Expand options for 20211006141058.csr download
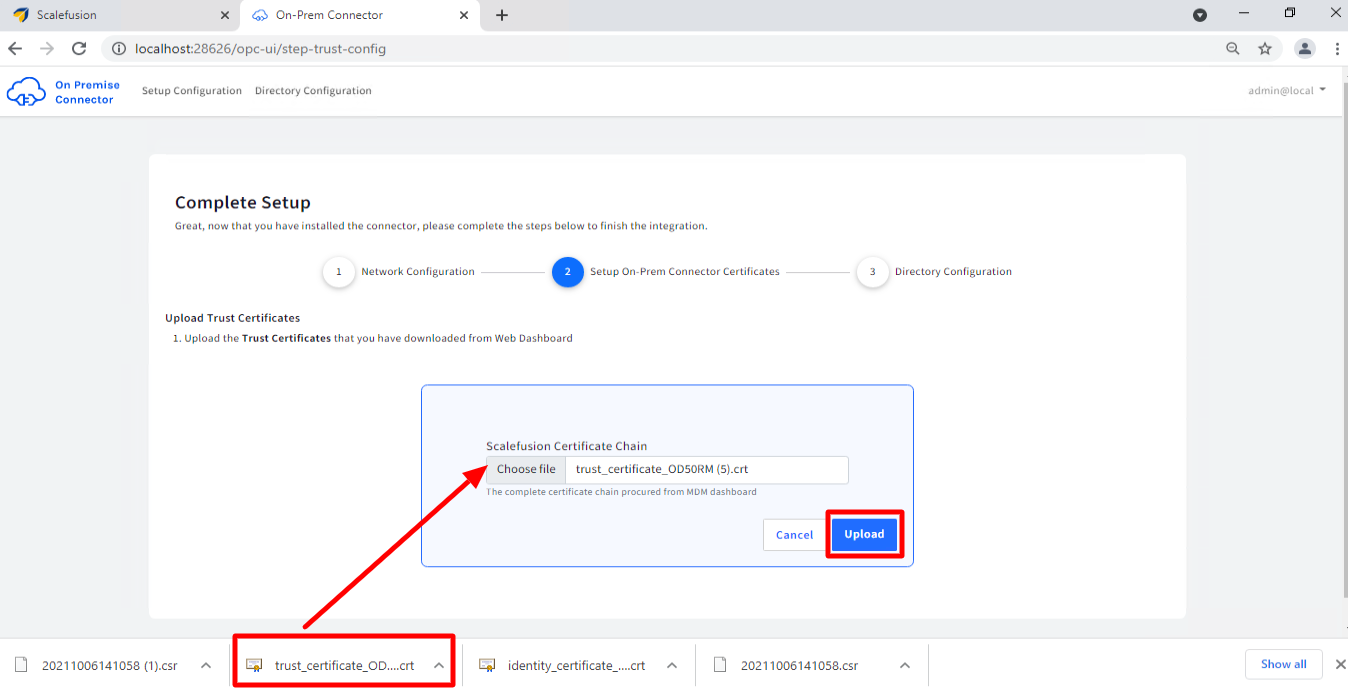1348x690 pixels. (x=904, y=665)
